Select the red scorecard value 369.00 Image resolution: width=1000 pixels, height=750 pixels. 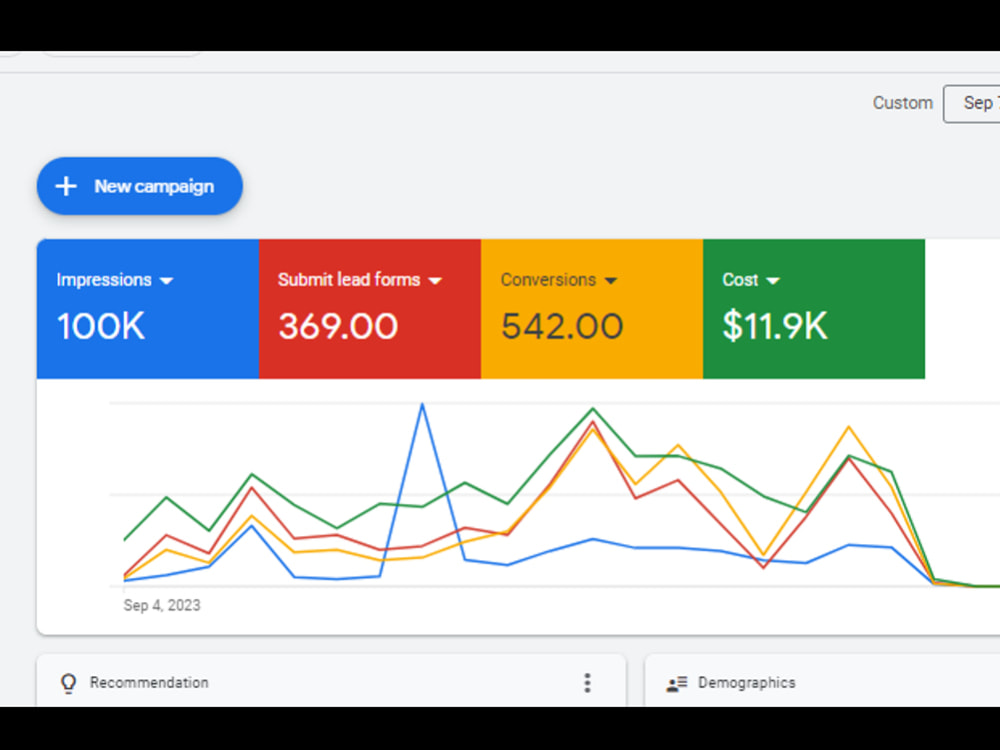(x=338, y=326)
